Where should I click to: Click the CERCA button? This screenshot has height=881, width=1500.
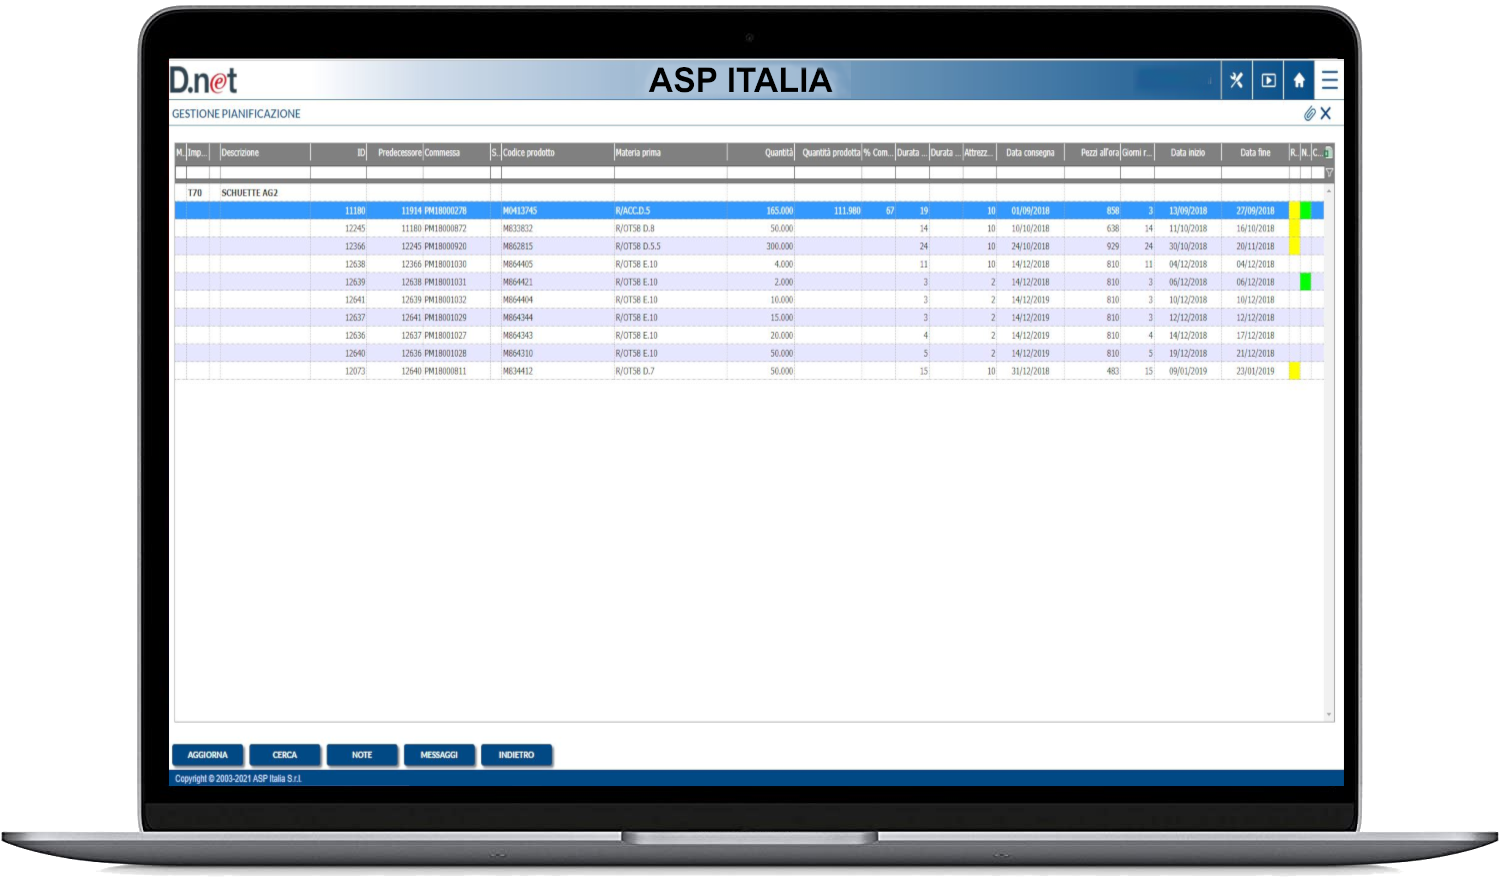(x=285, y=755)
